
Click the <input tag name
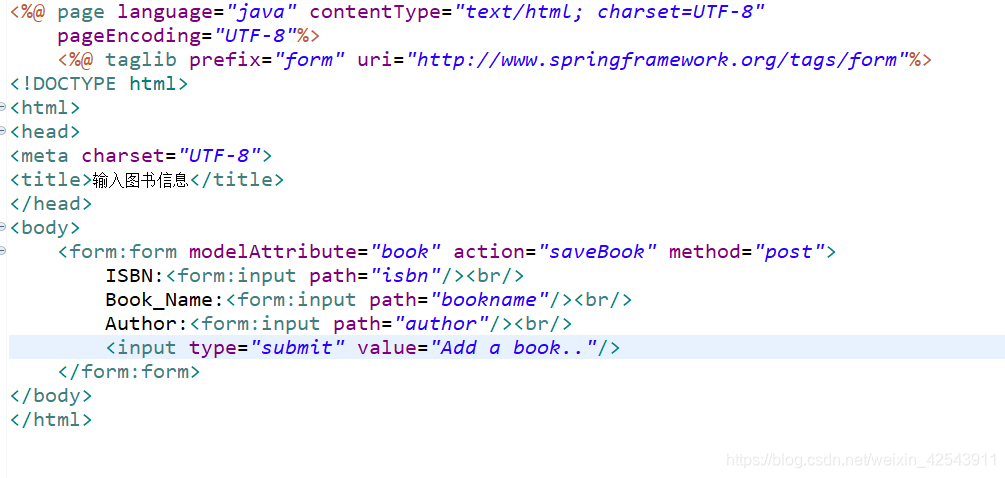pyautogui.click(x=141, y=348)
